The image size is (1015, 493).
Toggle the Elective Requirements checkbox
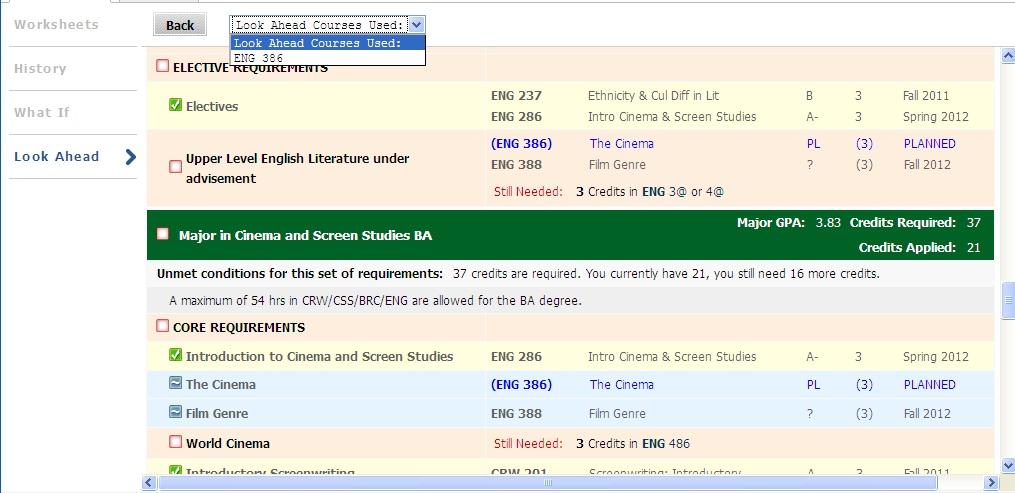162,66
